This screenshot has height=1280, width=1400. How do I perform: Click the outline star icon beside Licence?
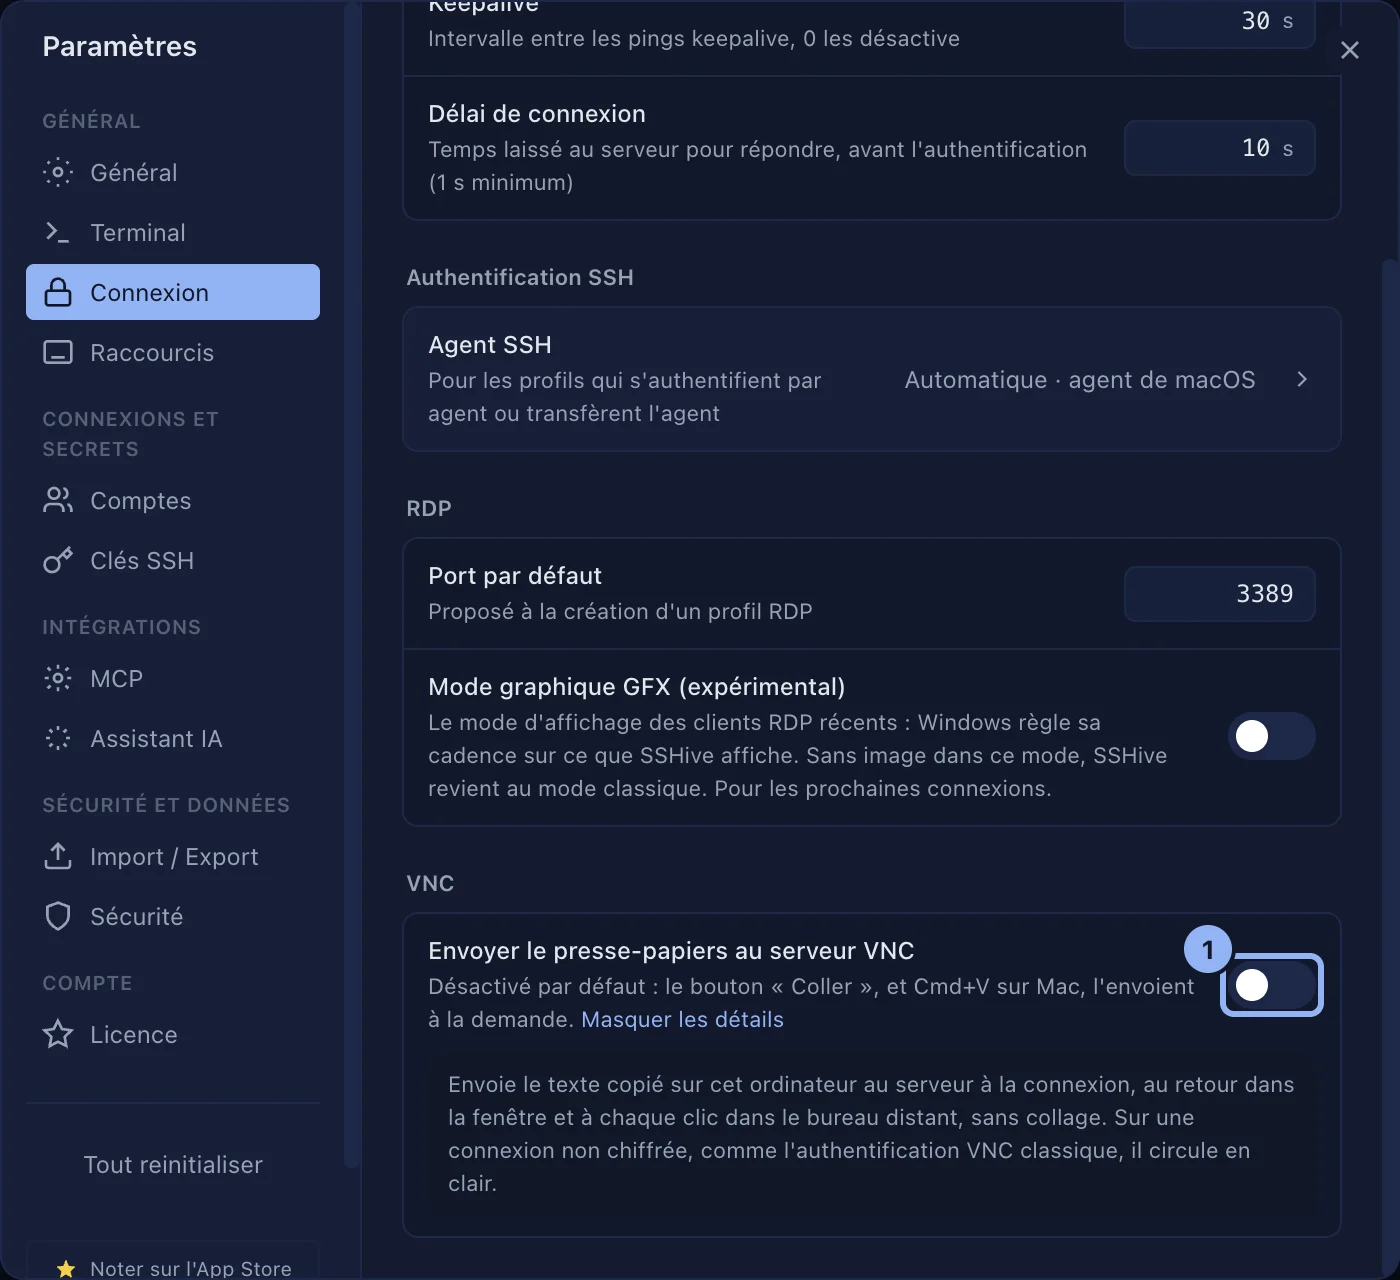click(x=58, y=1034)
